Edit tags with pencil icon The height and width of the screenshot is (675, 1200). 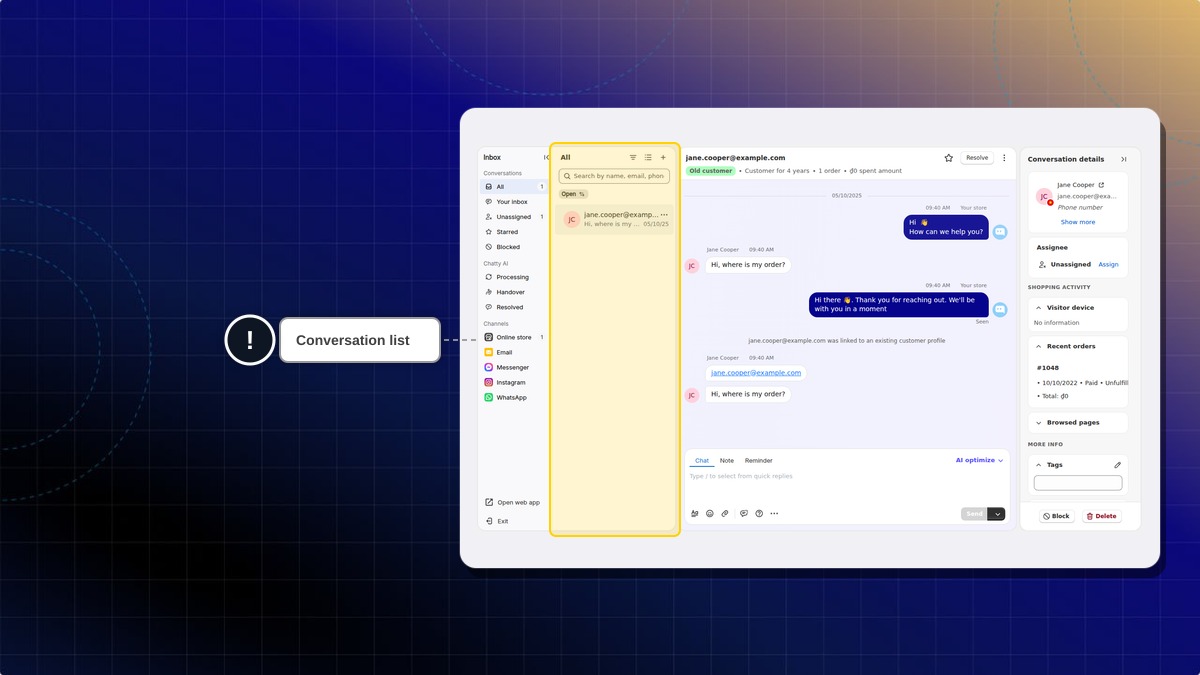[x=1117, y=465]
